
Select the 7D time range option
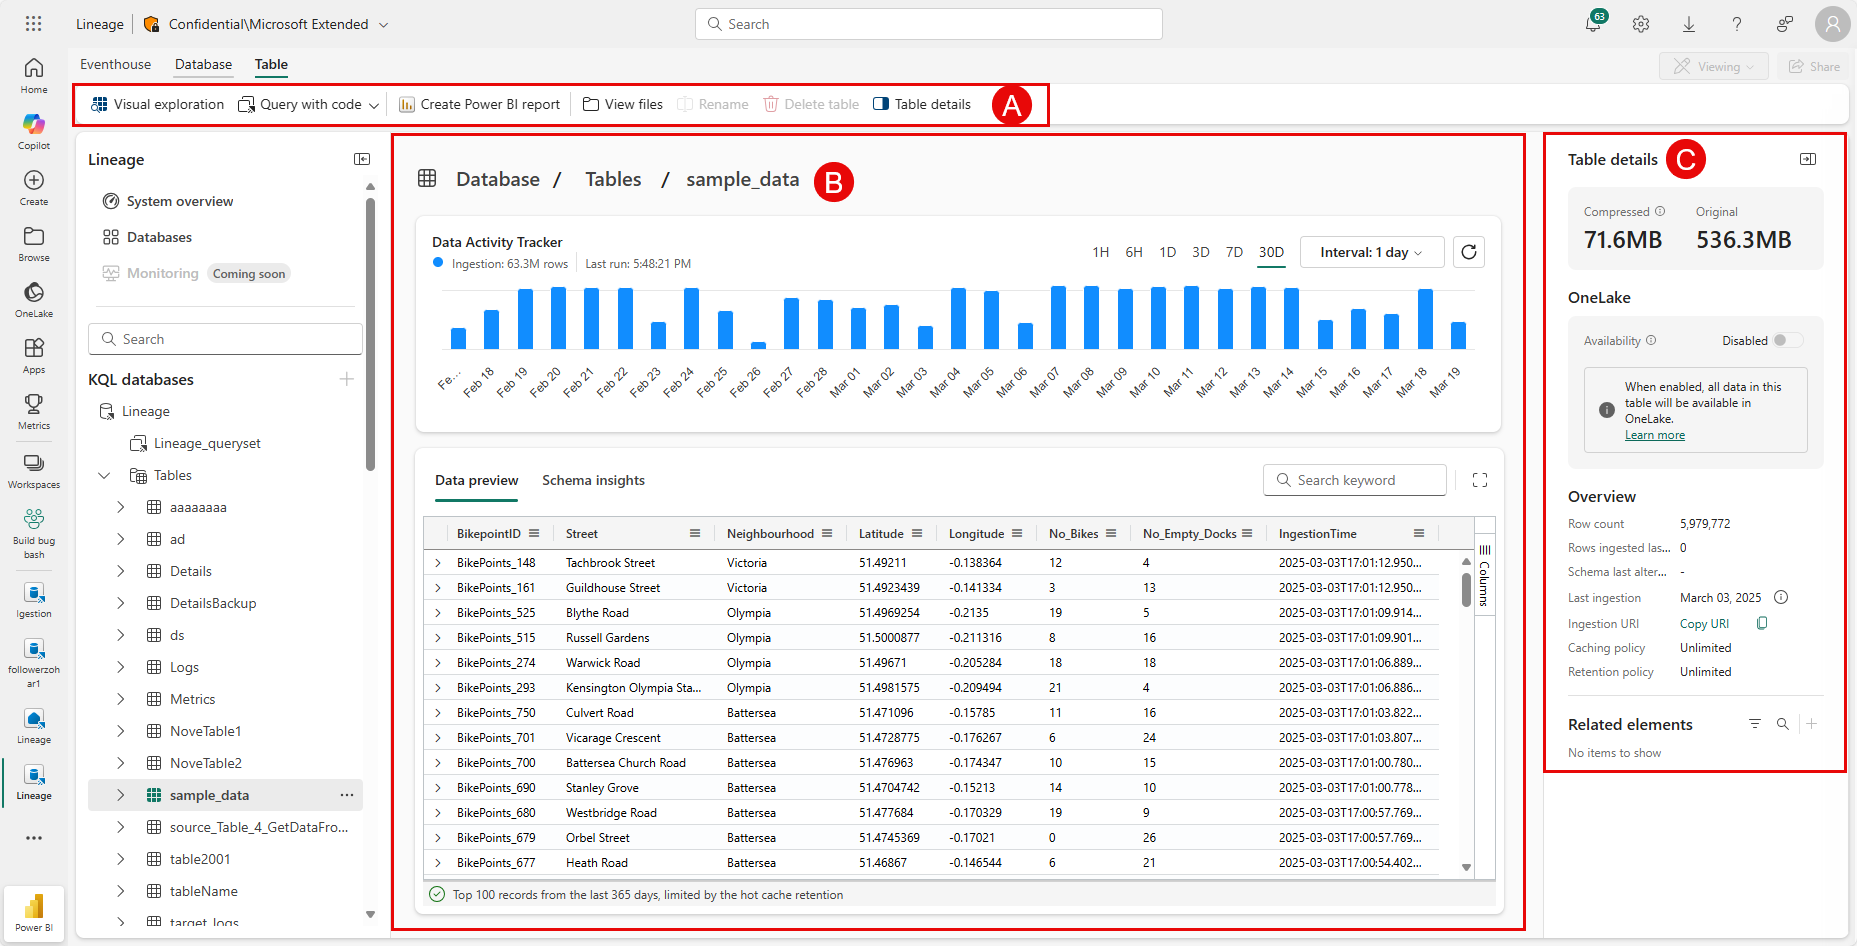coord(1234,252)
